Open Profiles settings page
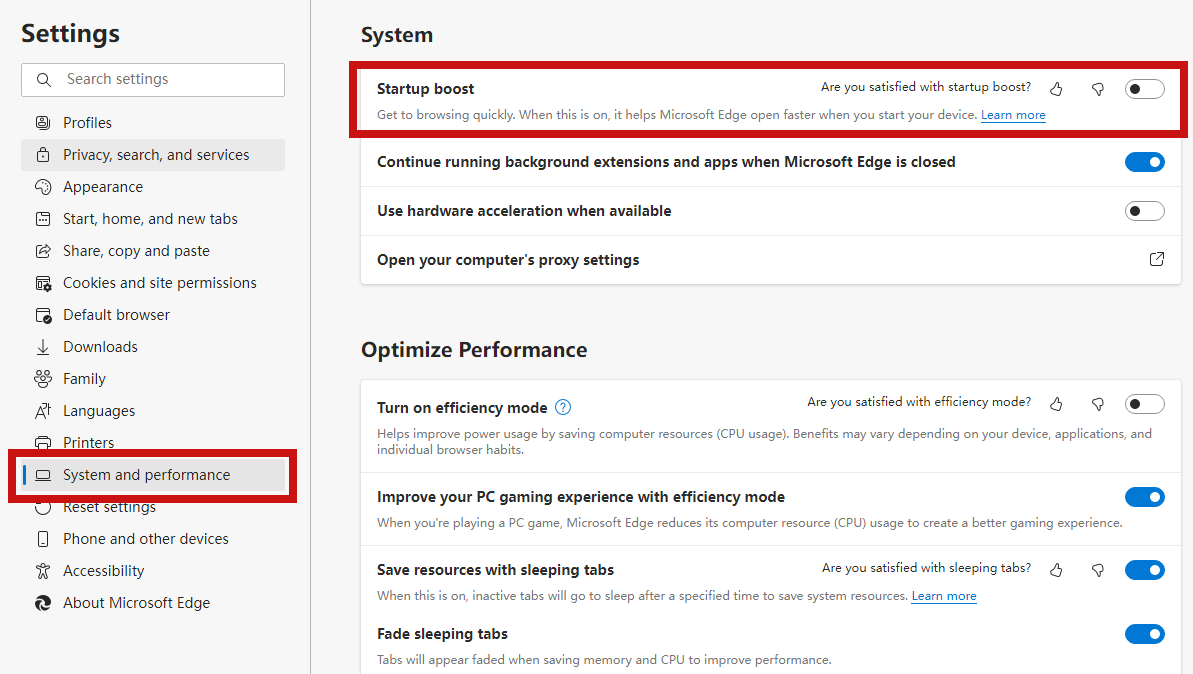Screen dimensions: 1193x674 point(153,122)
